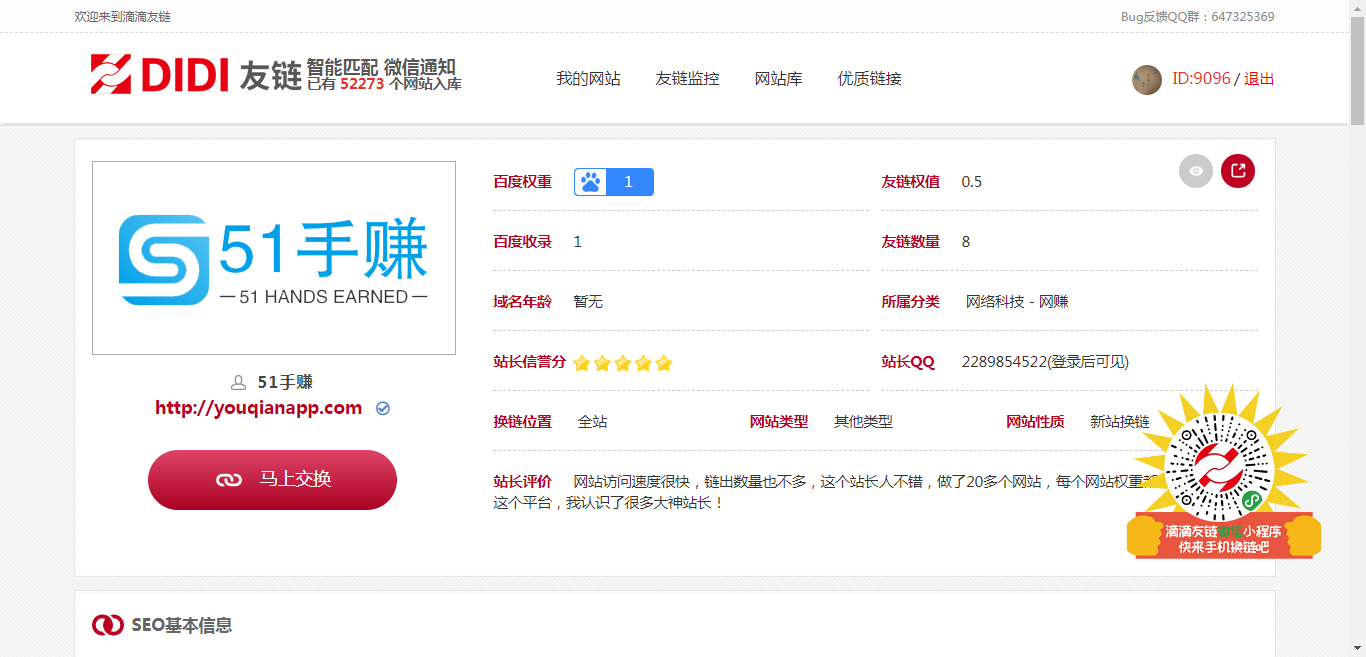This screenshot has width=1366, height=657.
Task: Click the 换链位置 value 全站
Action: 592,422
